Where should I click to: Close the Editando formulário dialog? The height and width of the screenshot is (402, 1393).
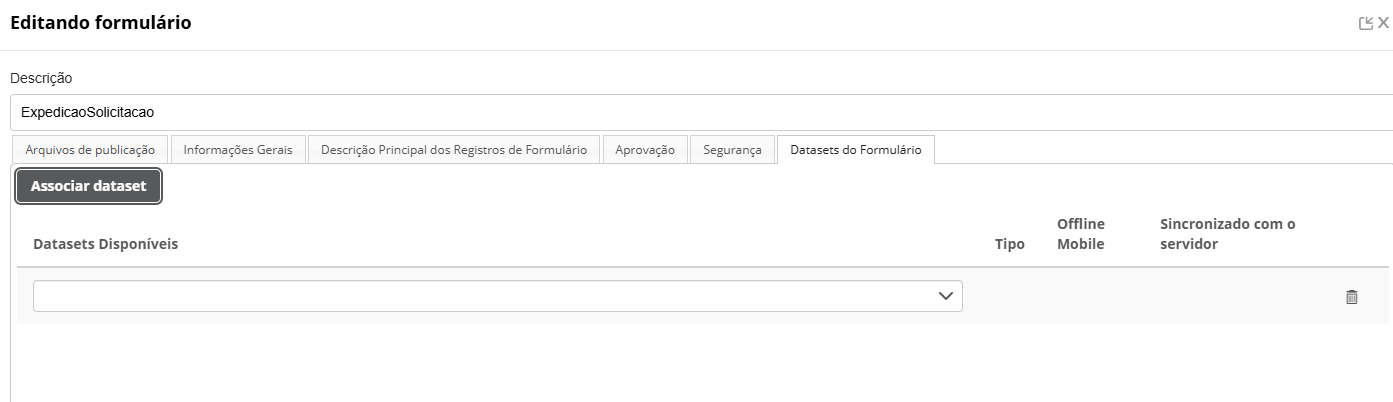(x=1383, y=23)
